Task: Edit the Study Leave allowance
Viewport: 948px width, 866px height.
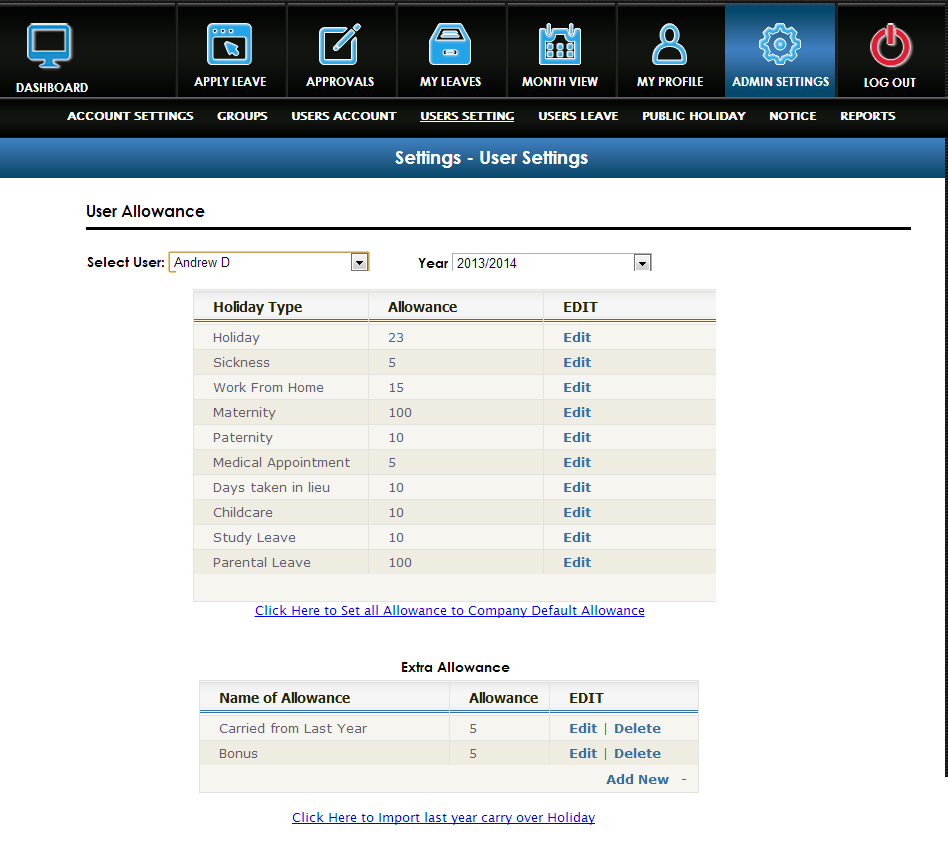Action: click(577, 538)
